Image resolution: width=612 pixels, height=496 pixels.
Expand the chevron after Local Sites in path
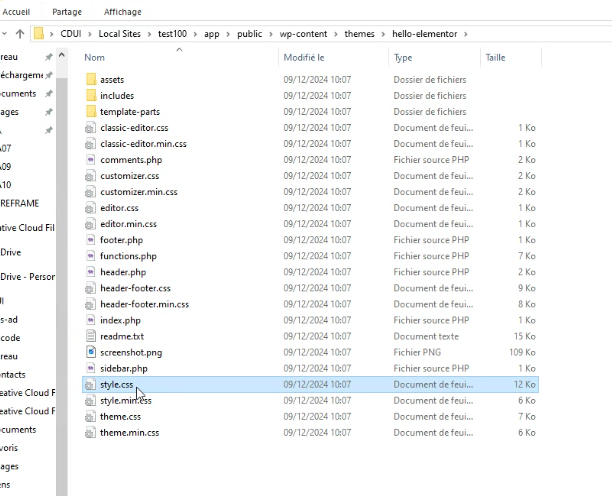click(152, 34)
